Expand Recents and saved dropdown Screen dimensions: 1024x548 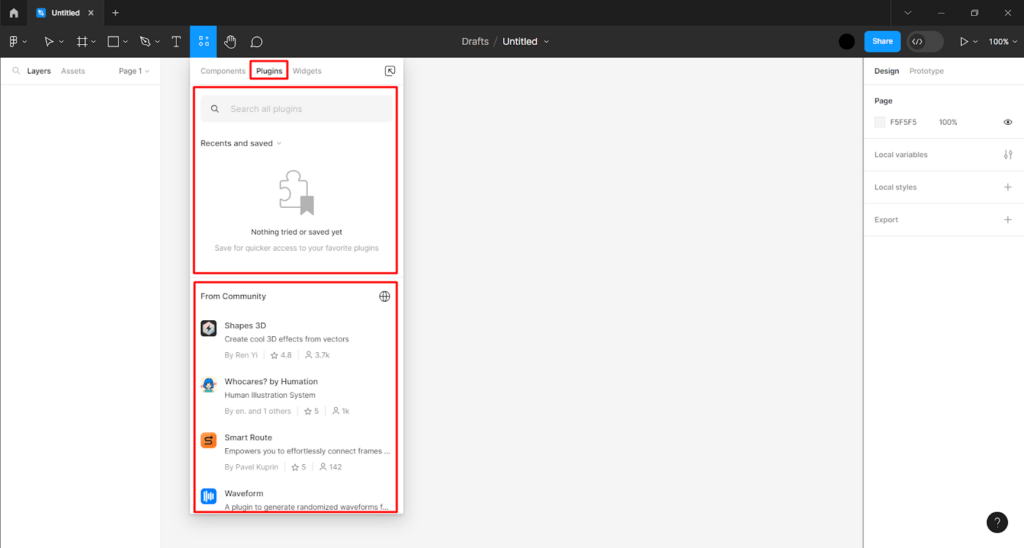click(x=241, y=143)
